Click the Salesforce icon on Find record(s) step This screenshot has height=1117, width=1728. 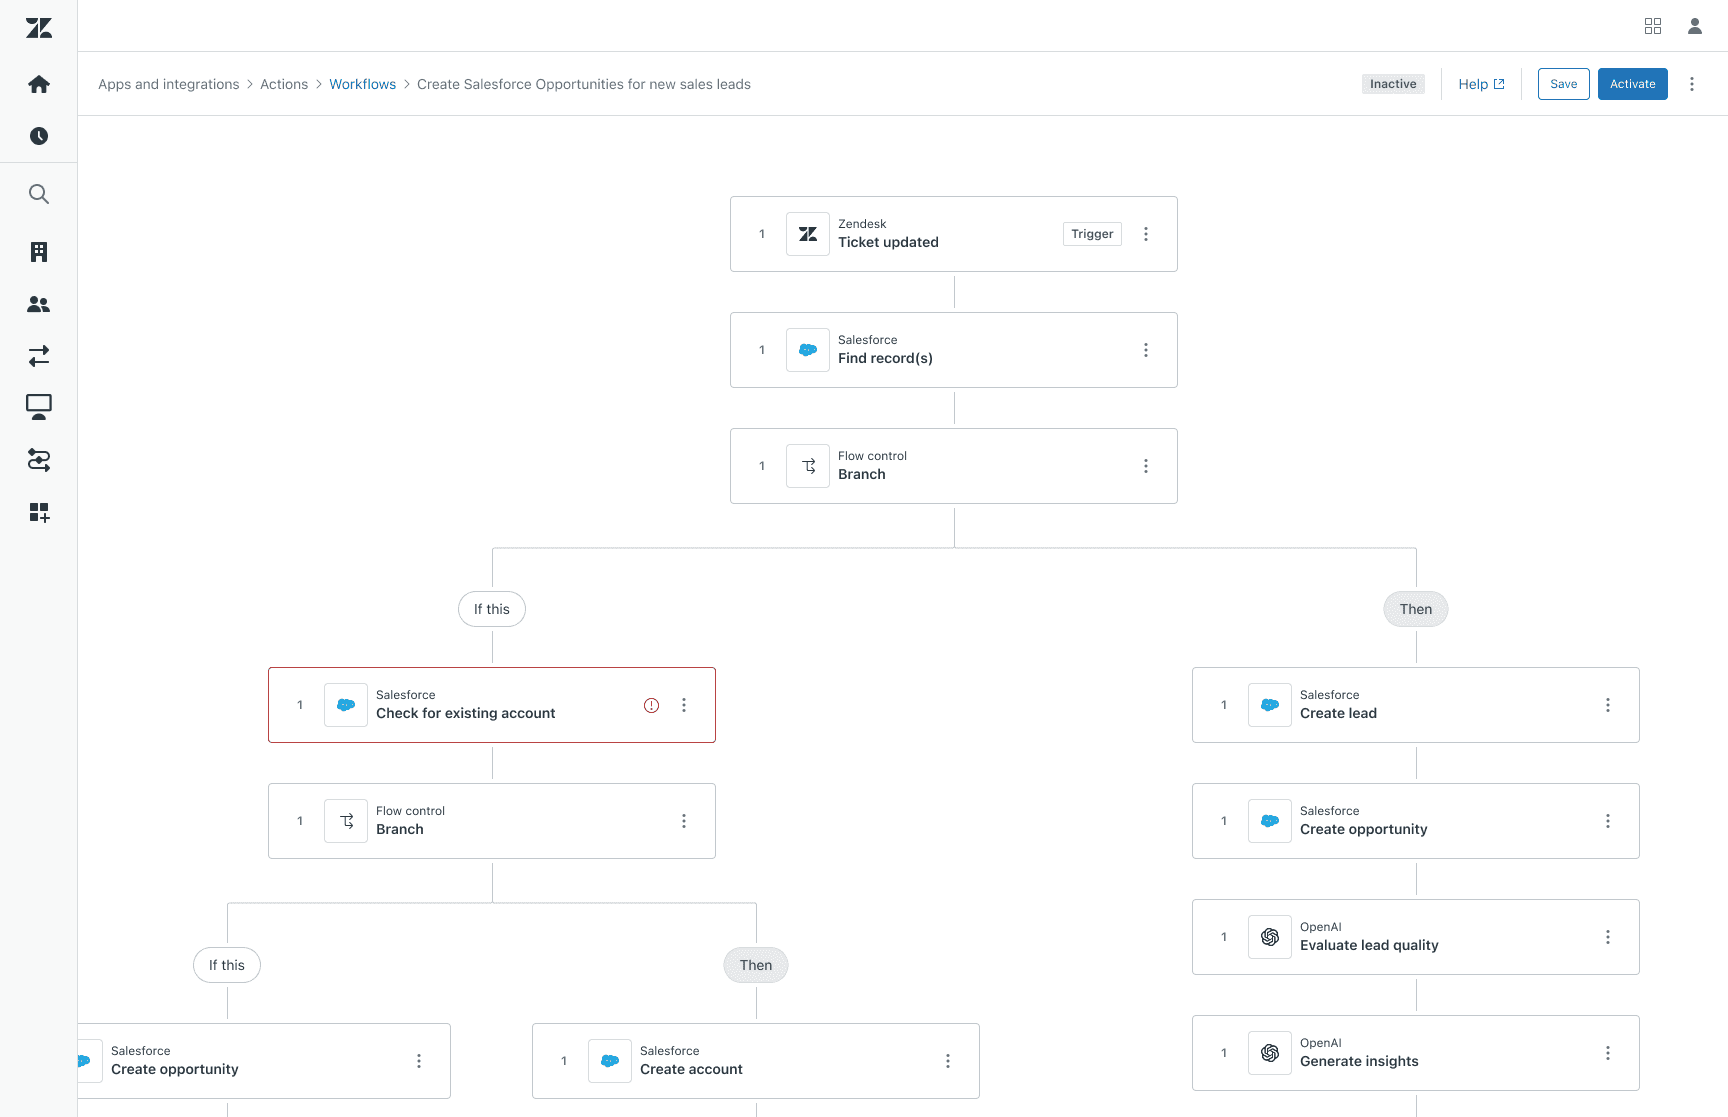[808, 350]
